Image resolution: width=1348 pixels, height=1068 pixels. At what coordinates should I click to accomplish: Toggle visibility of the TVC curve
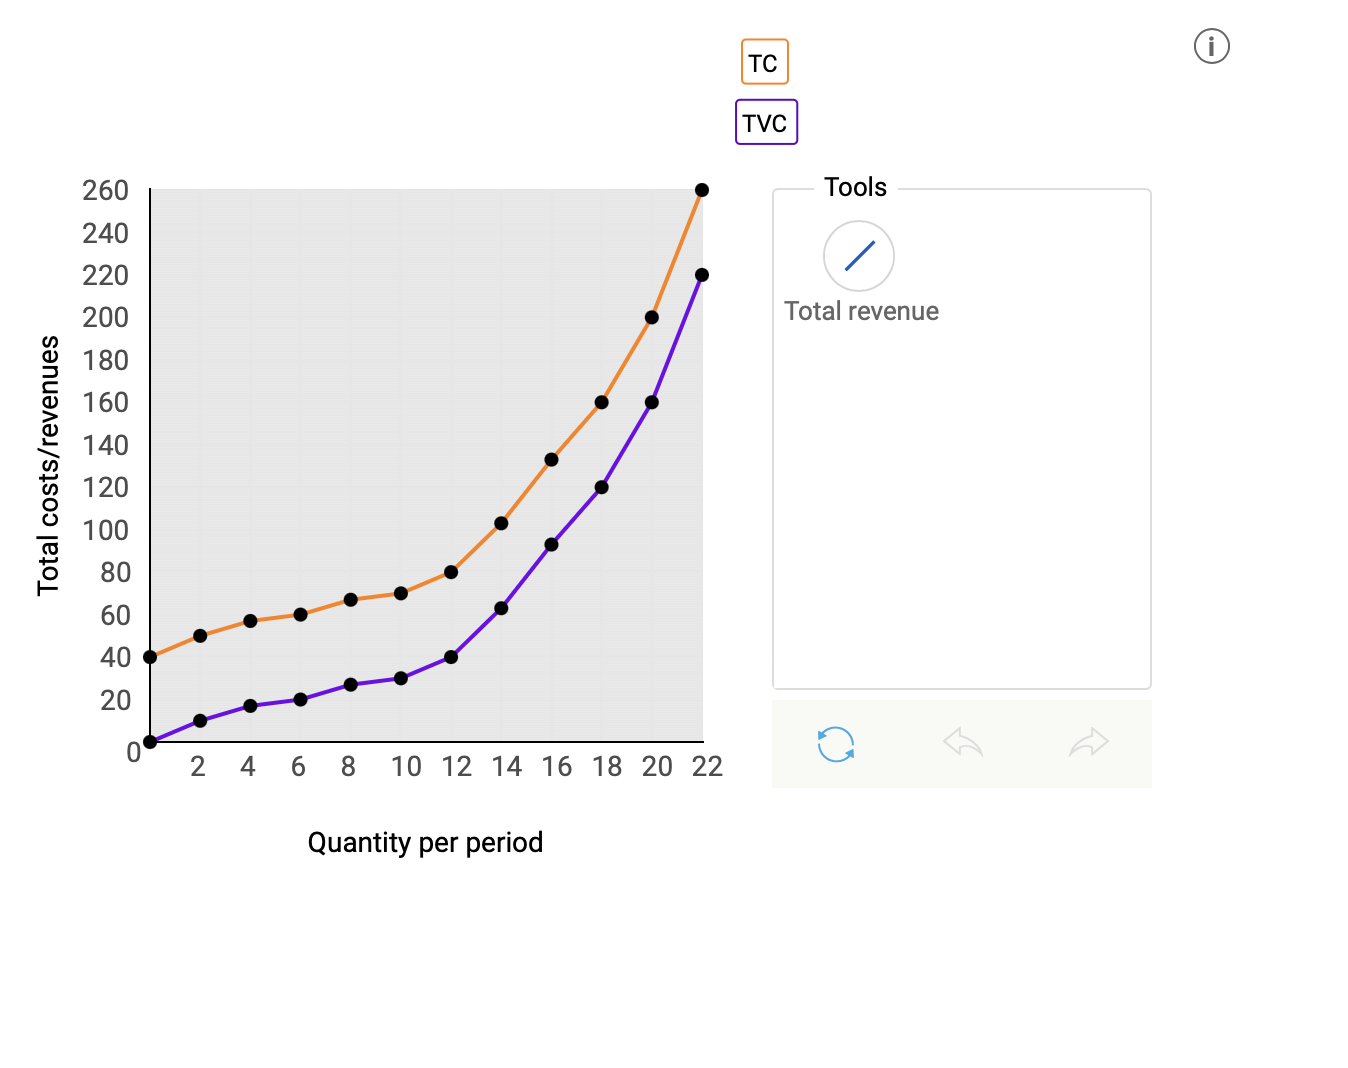tap(766, 122)
